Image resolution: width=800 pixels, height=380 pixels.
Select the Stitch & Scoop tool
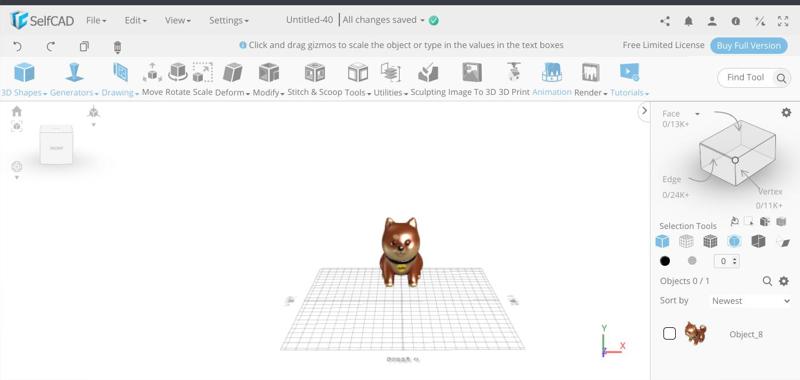coord(315,72)
